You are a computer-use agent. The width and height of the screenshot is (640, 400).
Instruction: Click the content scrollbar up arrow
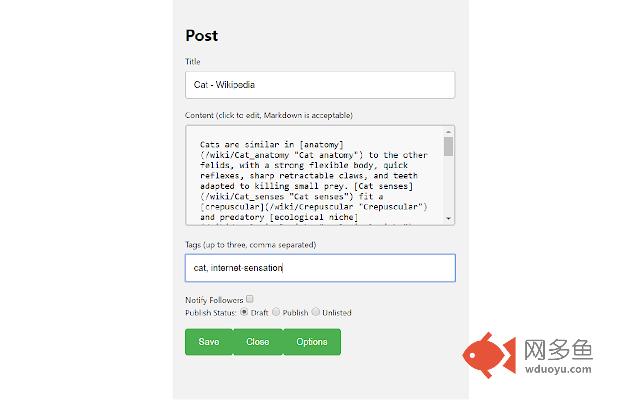coord(449,132)
